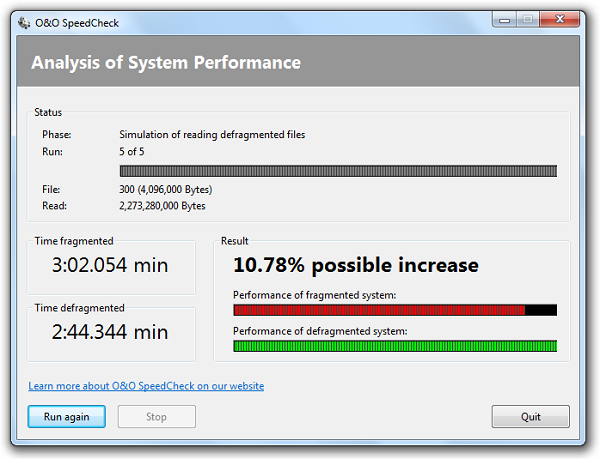This screenshot has width=600, height=459.
Task: Open the Learn more about O&O SpeedCheck link
Action: (x=146, y=386)
